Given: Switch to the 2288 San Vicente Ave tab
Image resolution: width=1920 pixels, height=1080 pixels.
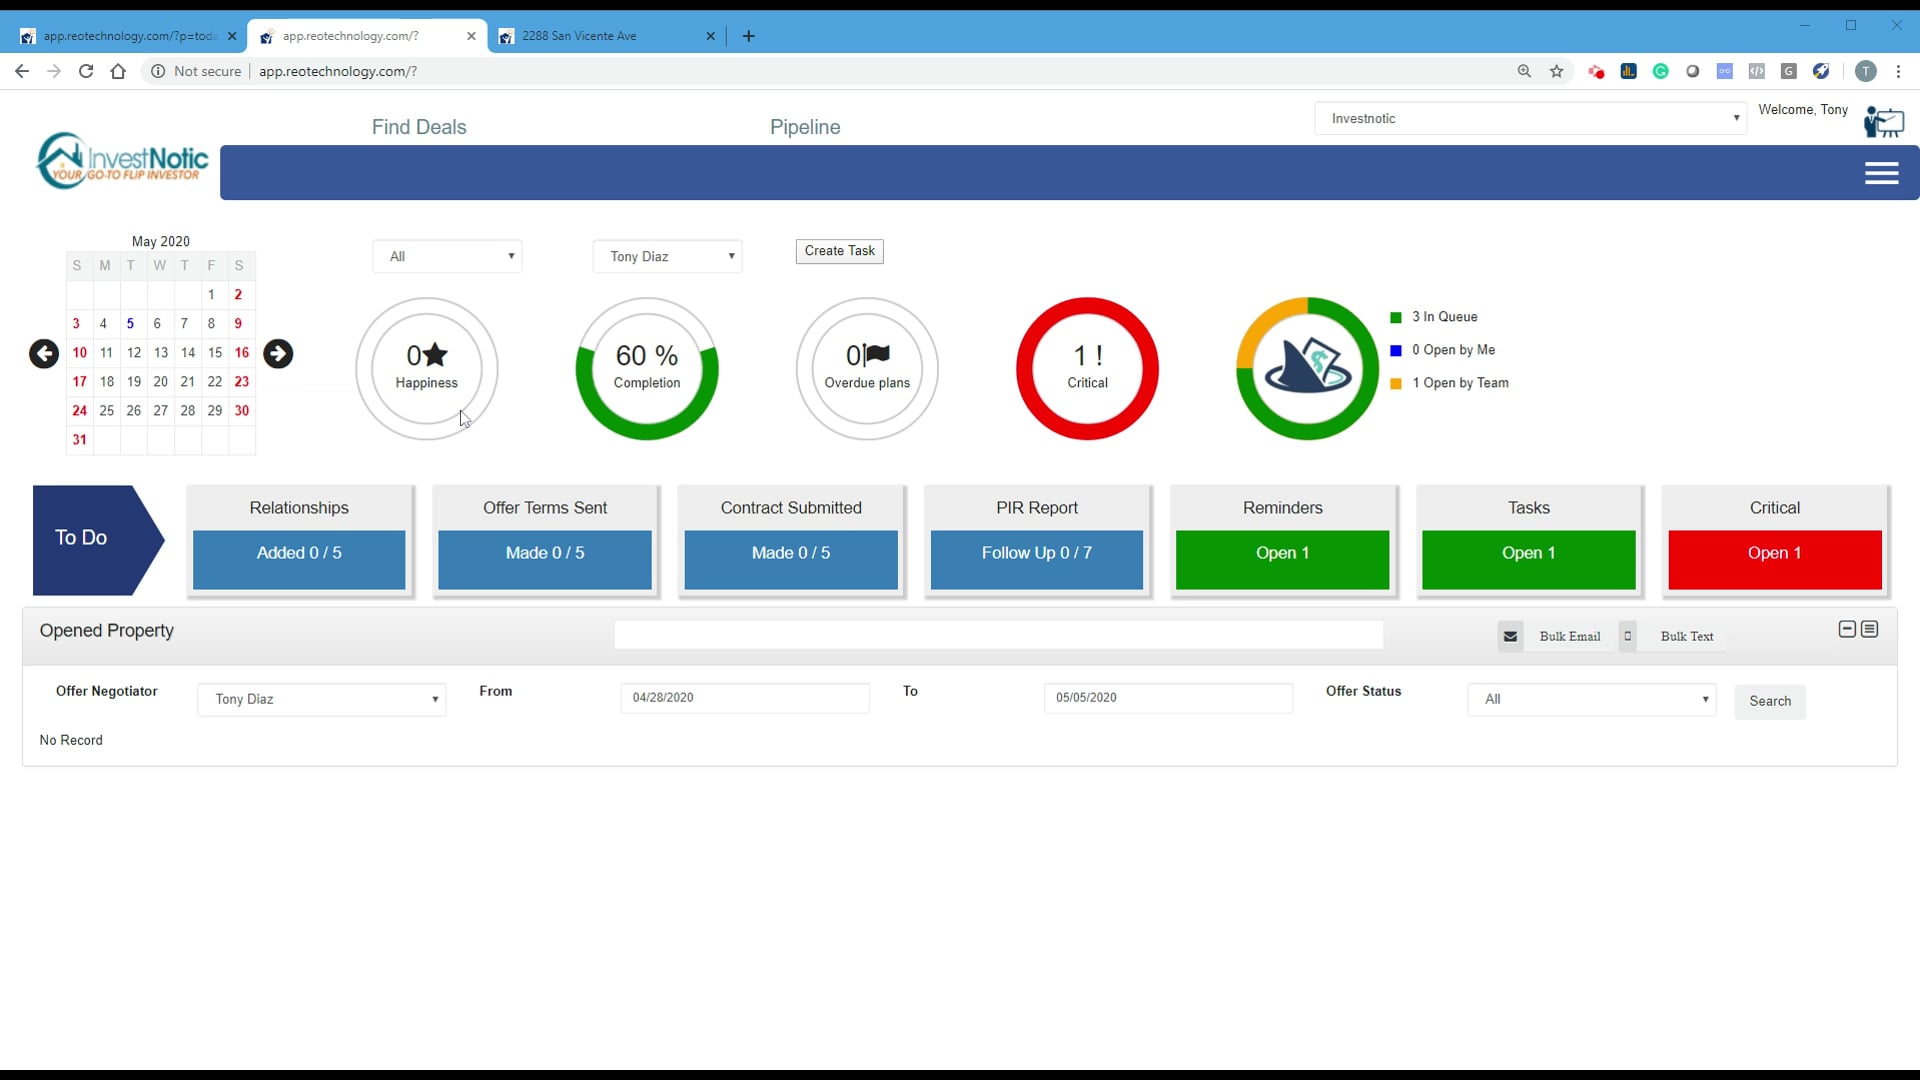Looking at the screenshot, I should click(x=607, y=36).
